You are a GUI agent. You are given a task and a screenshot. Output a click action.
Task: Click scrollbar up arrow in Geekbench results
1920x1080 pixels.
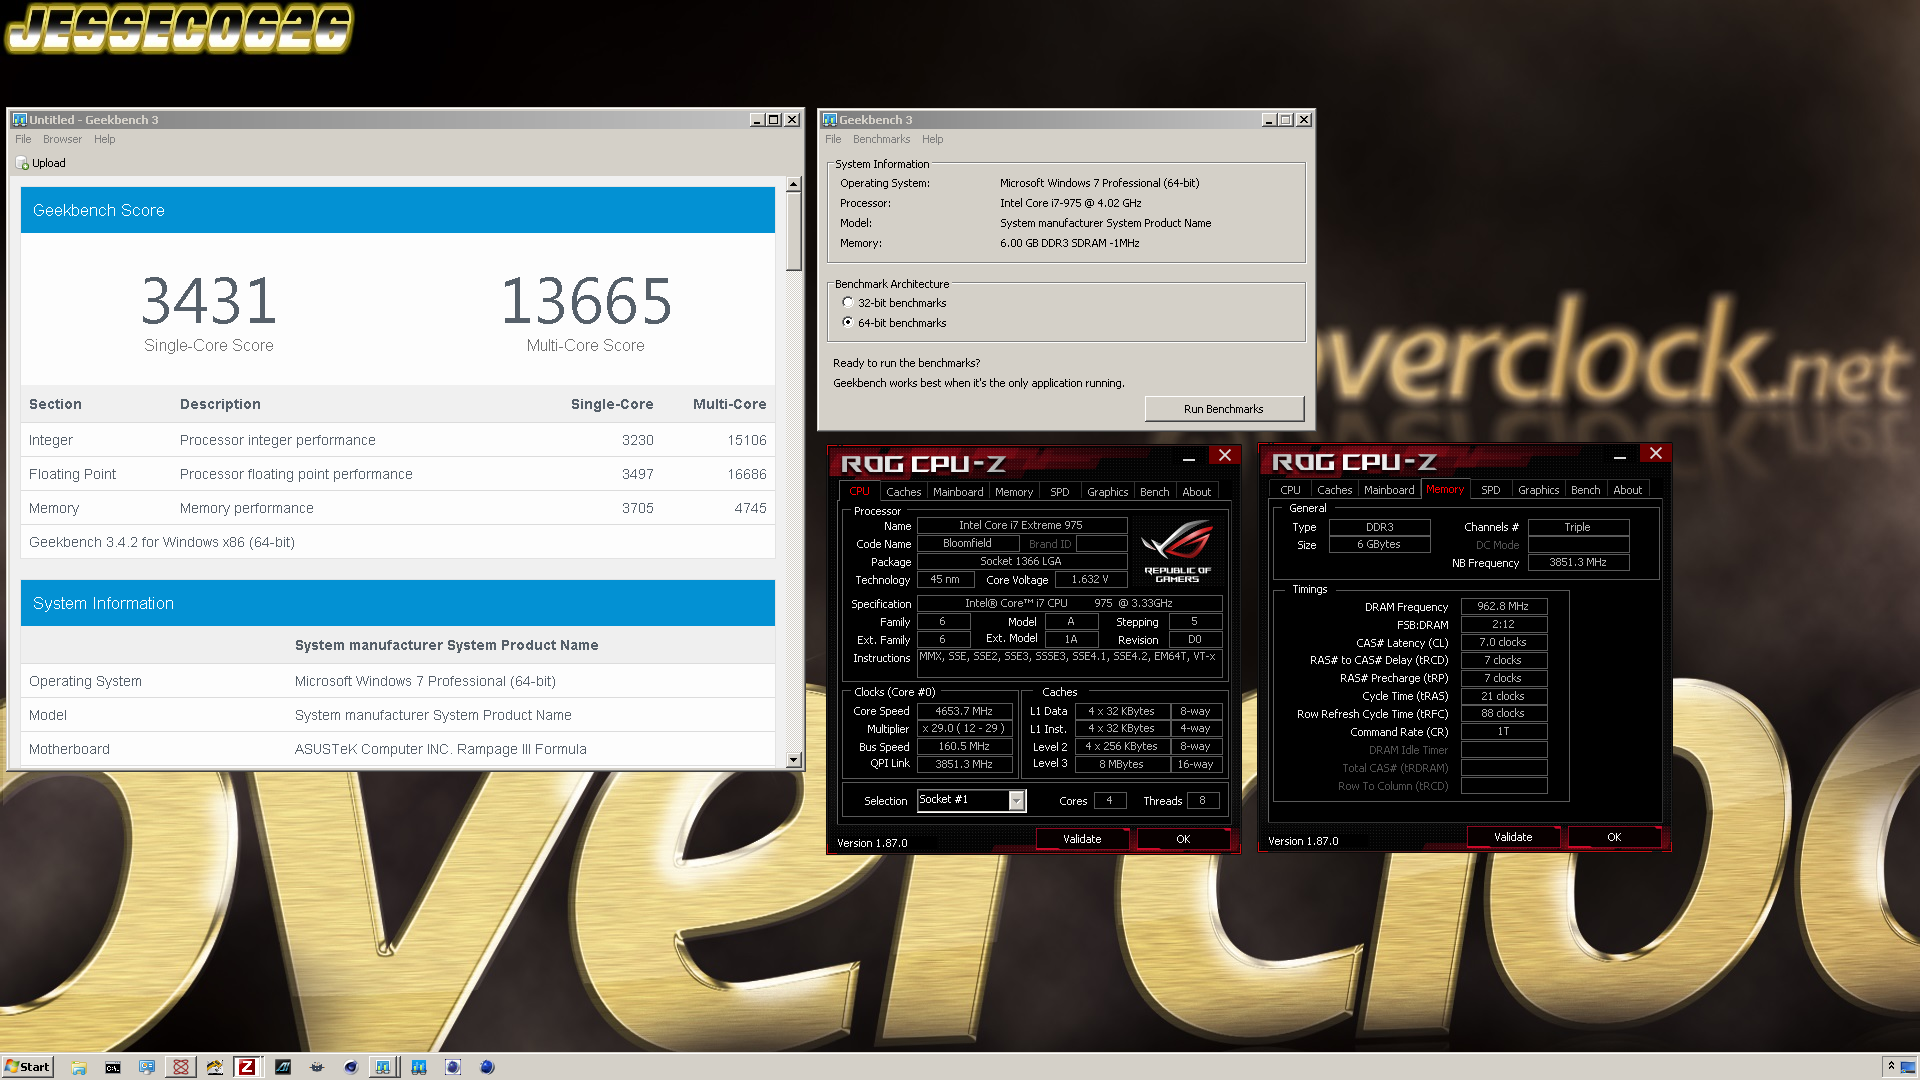794,184
